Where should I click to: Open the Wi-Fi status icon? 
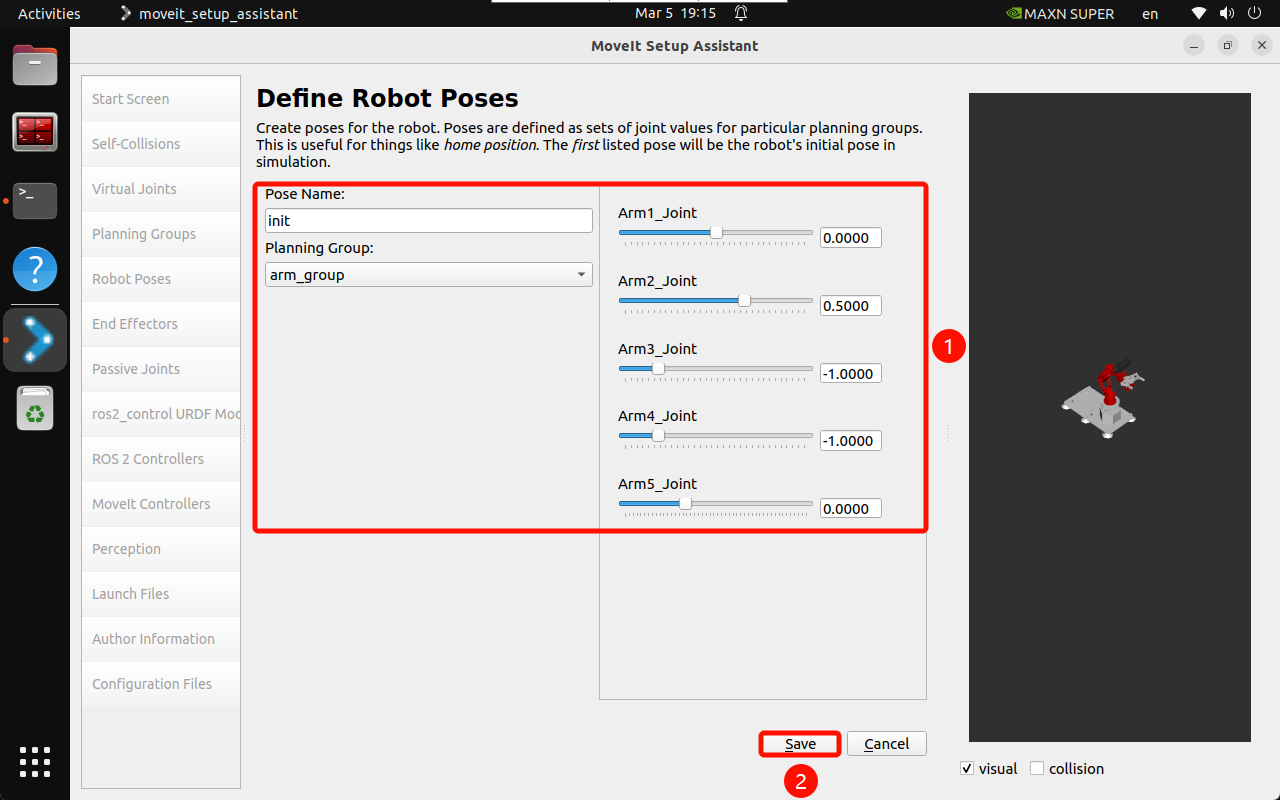(x=1199, y=14)
